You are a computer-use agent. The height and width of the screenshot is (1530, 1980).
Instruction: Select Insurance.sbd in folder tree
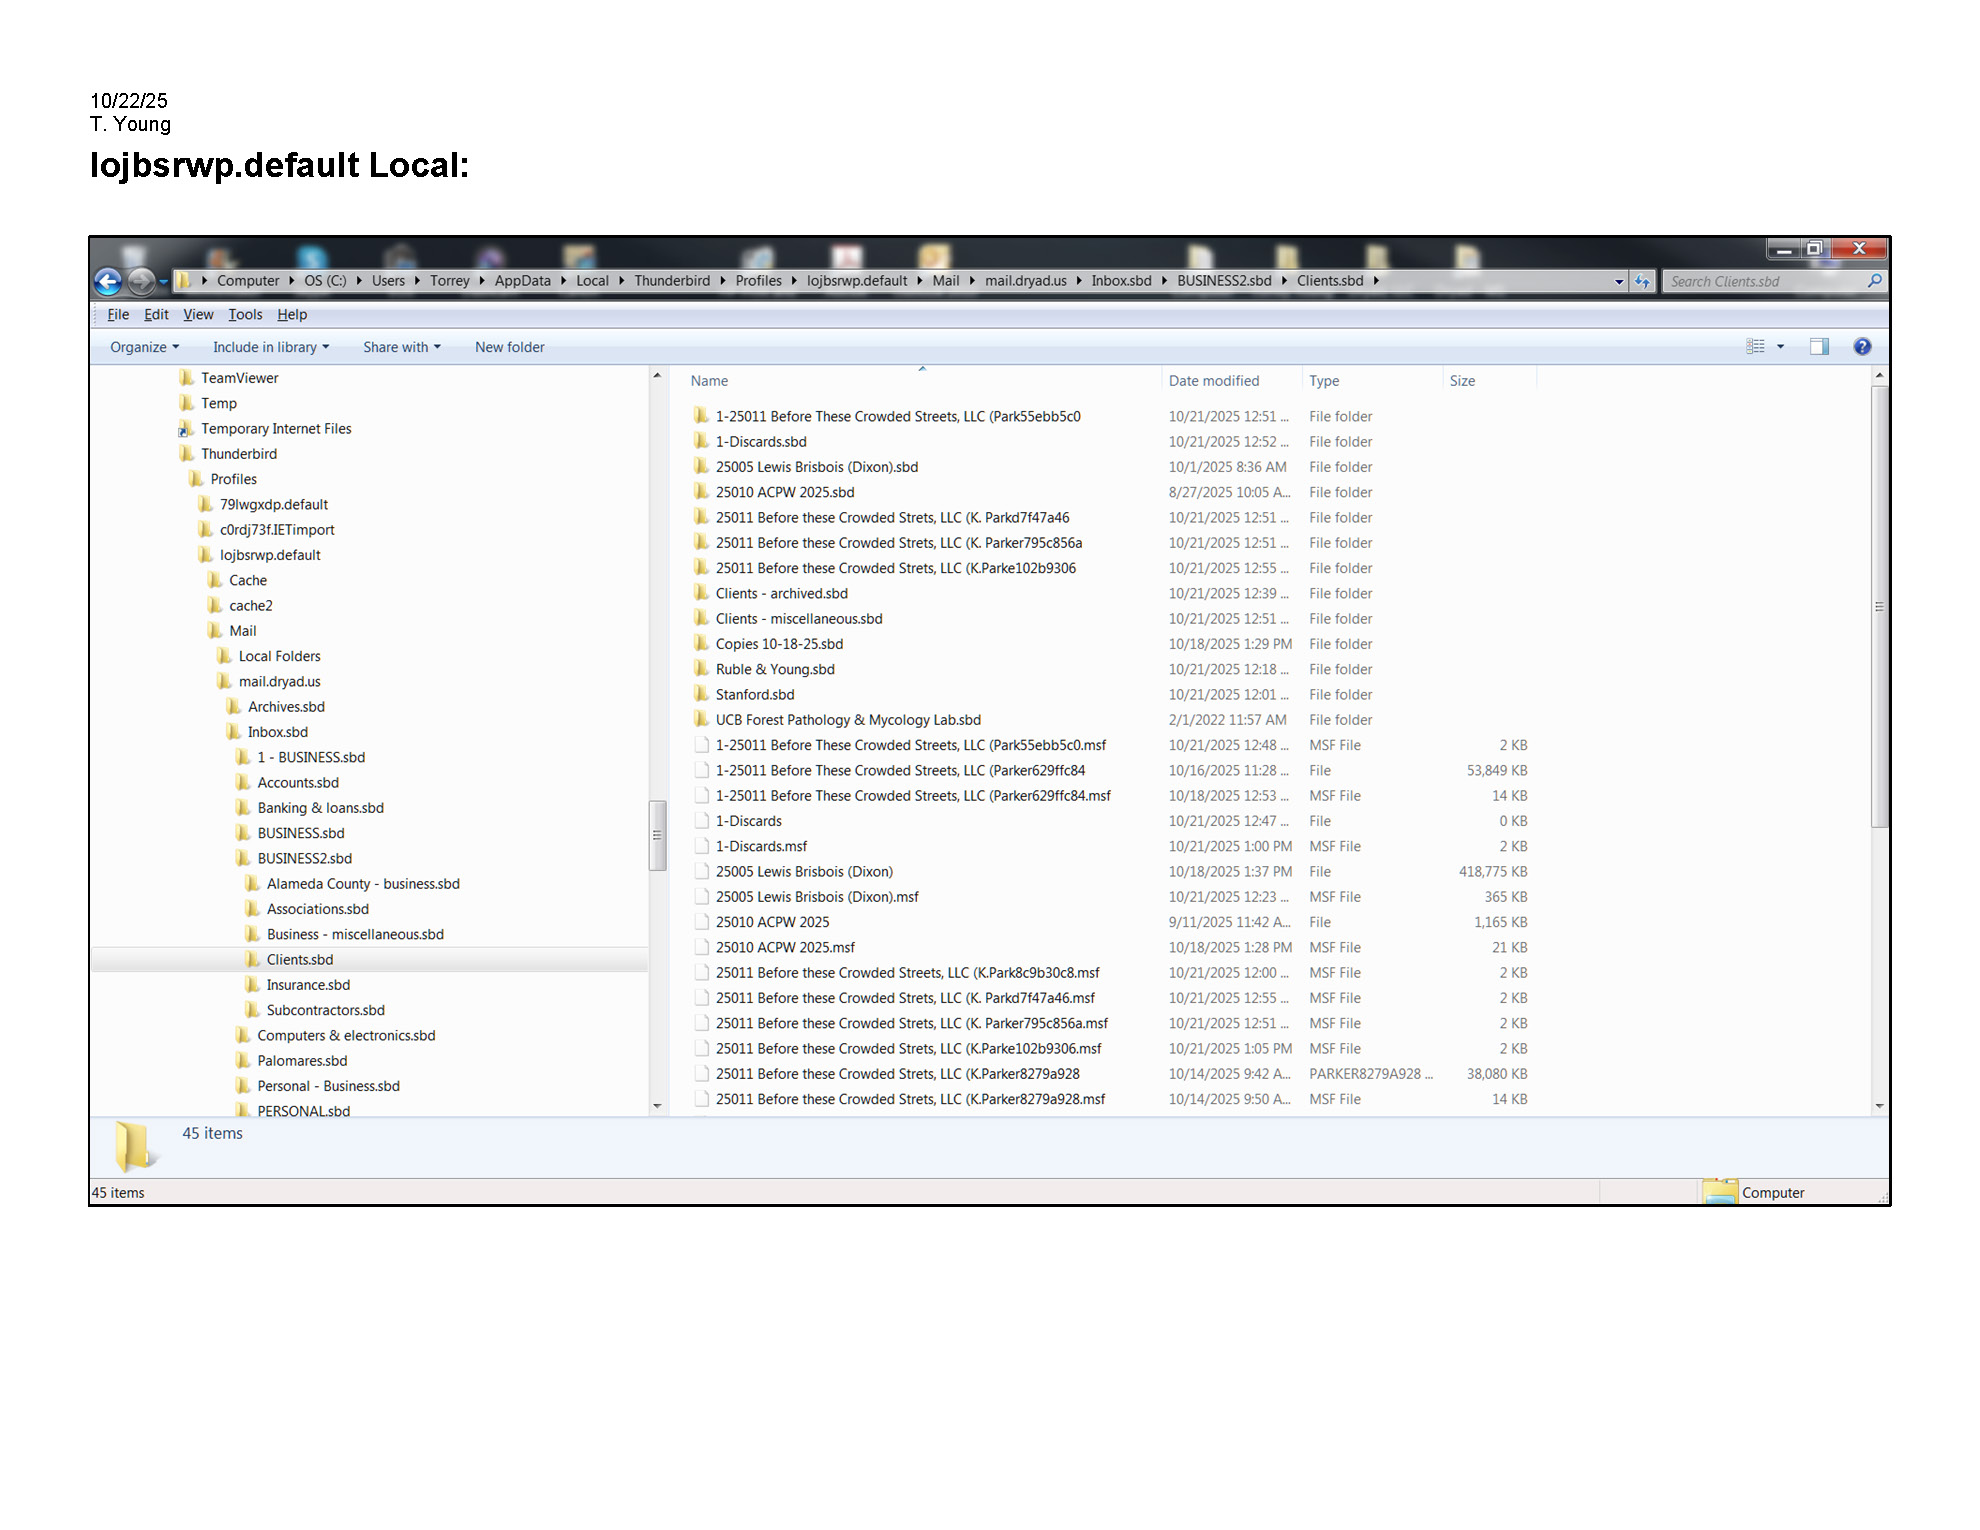coord(308,985)
